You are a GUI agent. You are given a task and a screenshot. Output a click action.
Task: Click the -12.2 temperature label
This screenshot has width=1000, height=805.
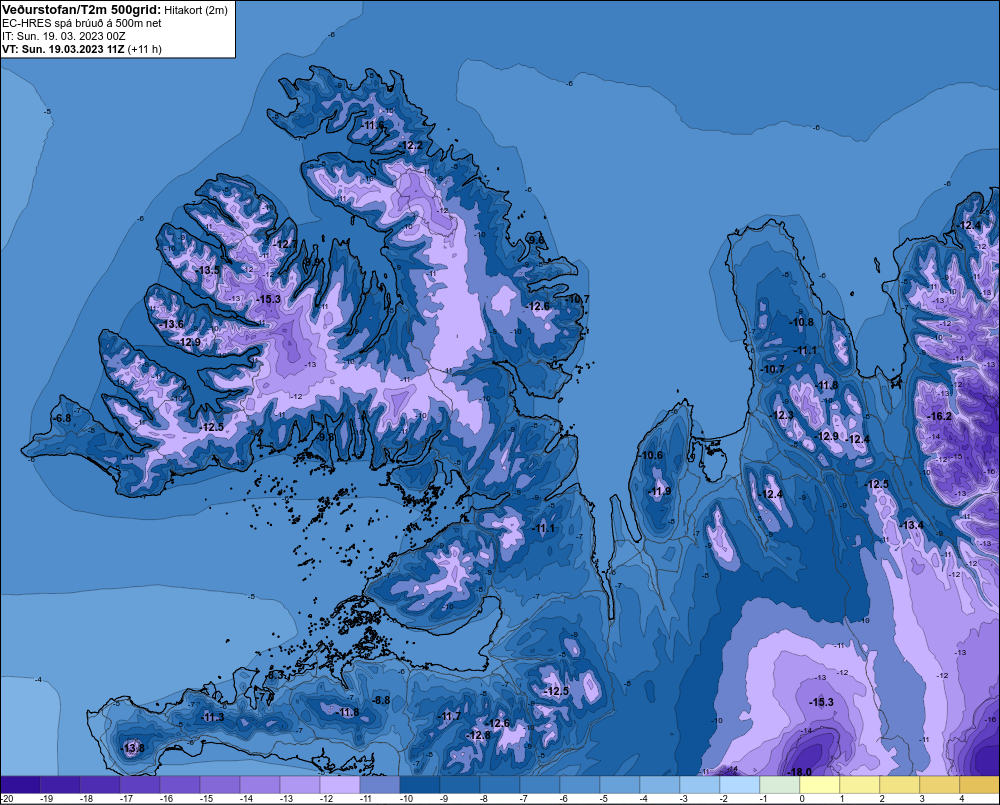(x=410, y=145)
